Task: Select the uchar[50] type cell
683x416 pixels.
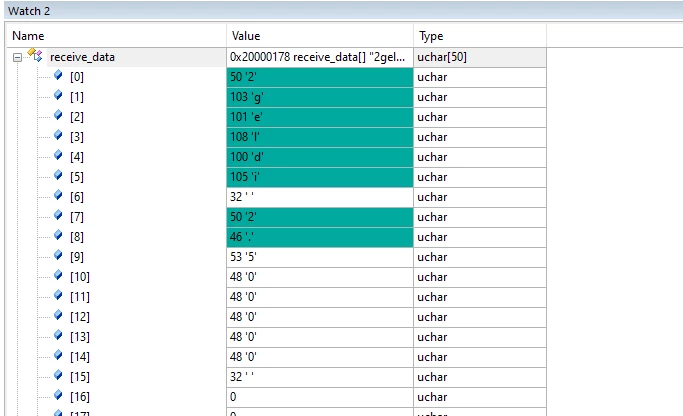Action: click(x=480, y=57)
